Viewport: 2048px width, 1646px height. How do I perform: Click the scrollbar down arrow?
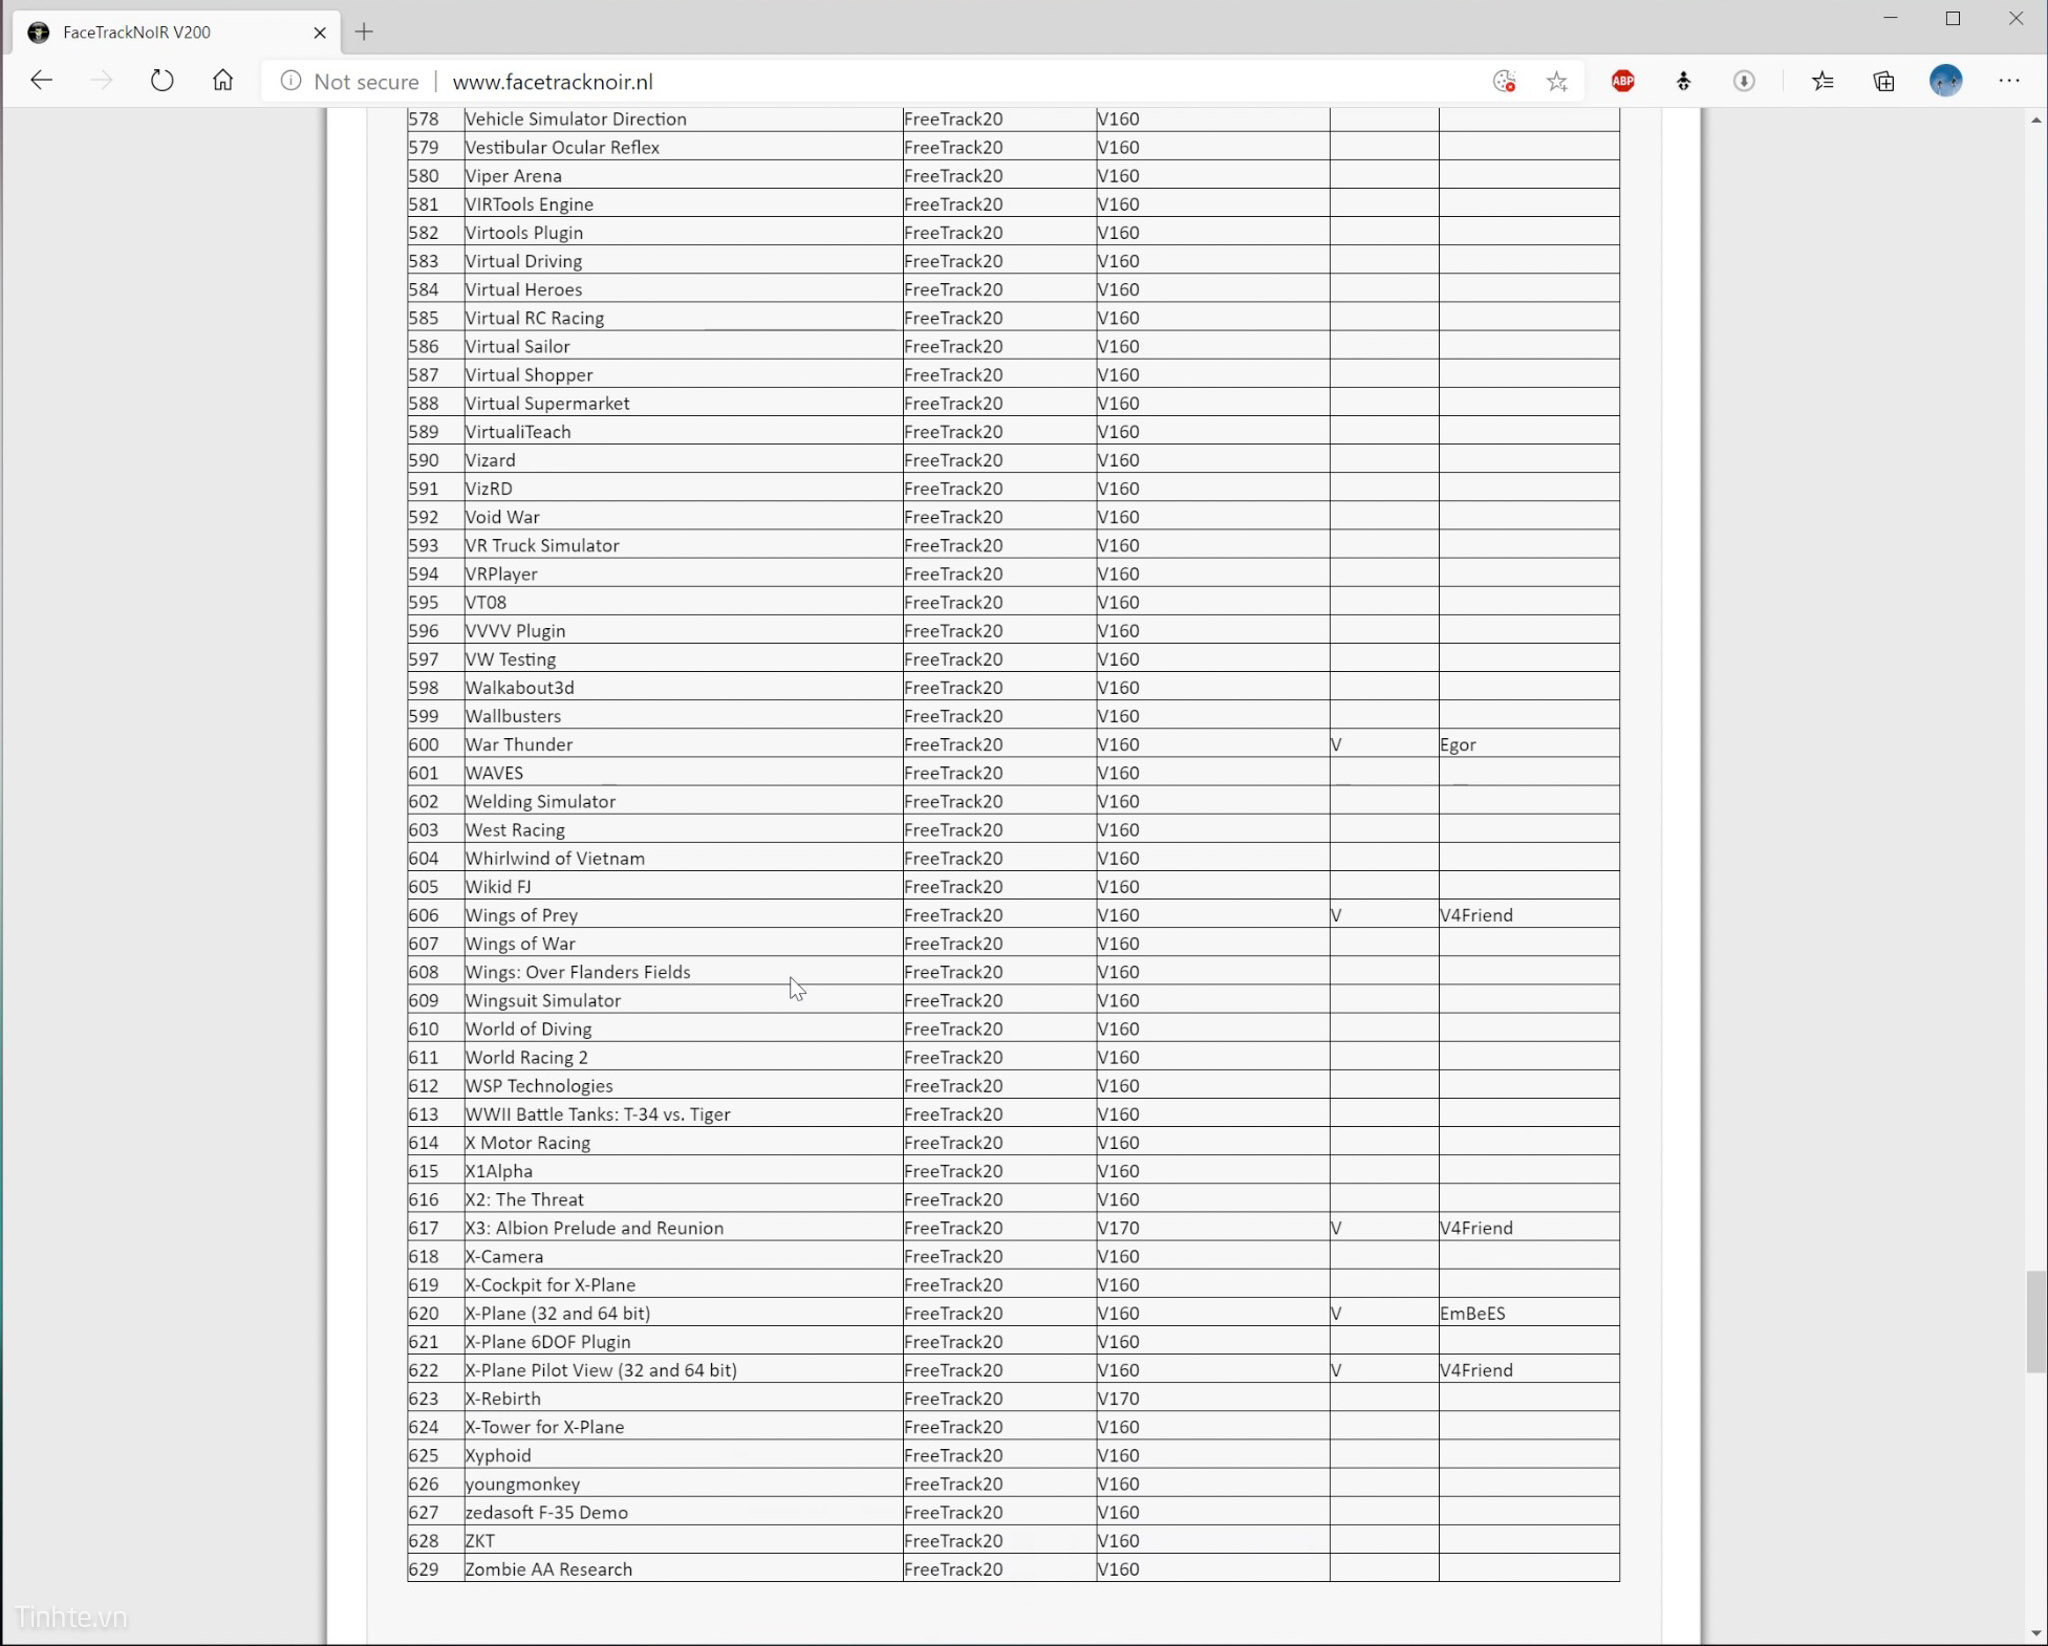click(2036, 1633)
